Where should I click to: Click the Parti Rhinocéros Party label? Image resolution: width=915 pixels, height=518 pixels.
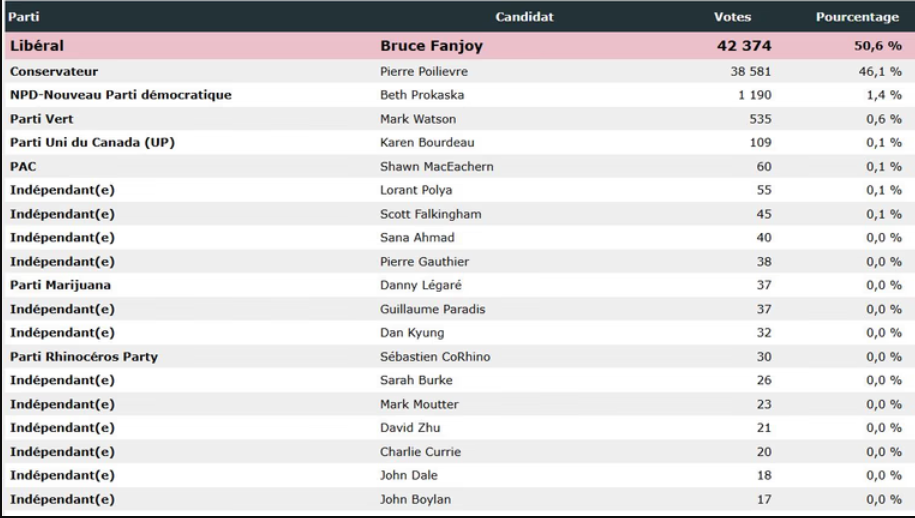coord(84,357)
